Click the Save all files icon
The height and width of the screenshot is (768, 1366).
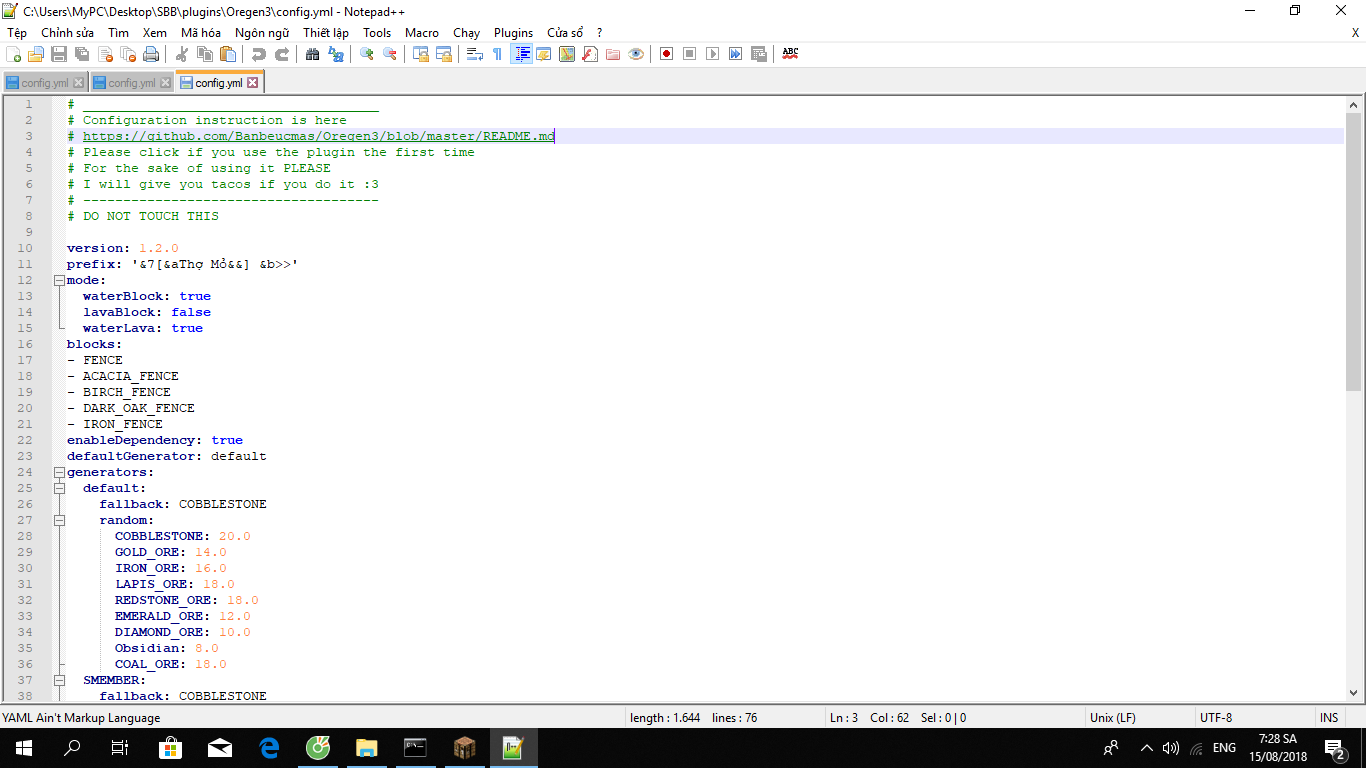pyautogui.click(x=81, y=54)
